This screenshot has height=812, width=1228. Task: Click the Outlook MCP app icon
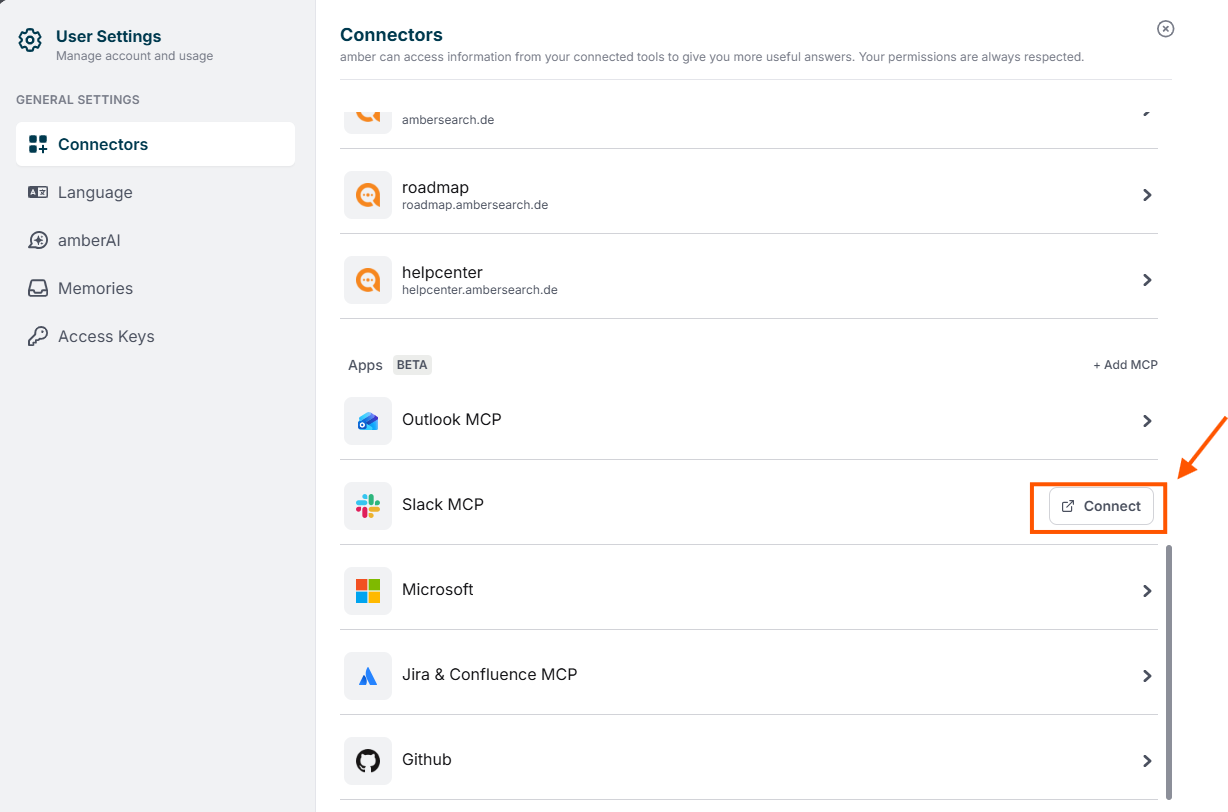coord(368,421)
